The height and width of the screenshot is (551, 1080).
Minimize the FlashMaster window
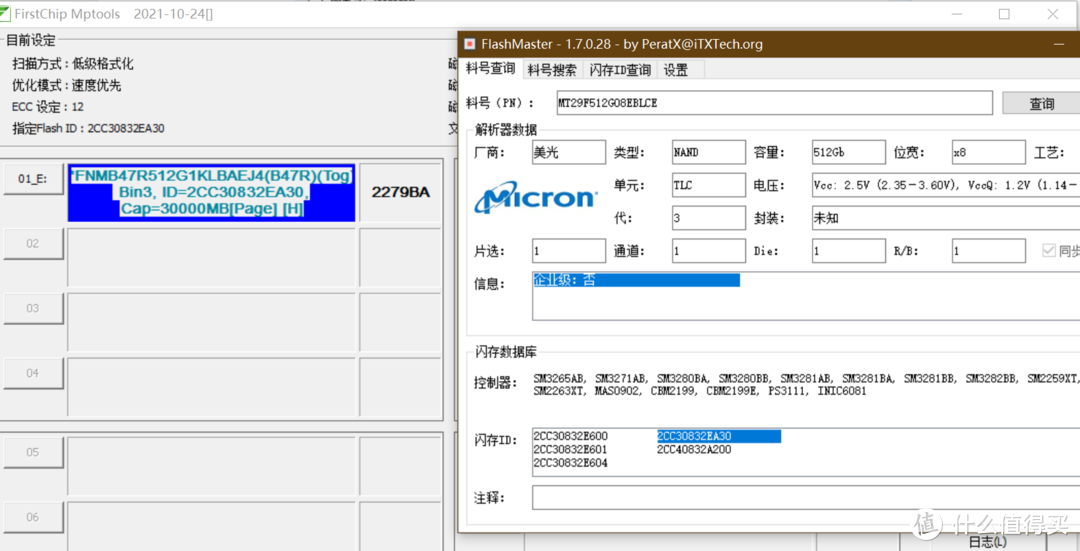(x=1059, y=44)
